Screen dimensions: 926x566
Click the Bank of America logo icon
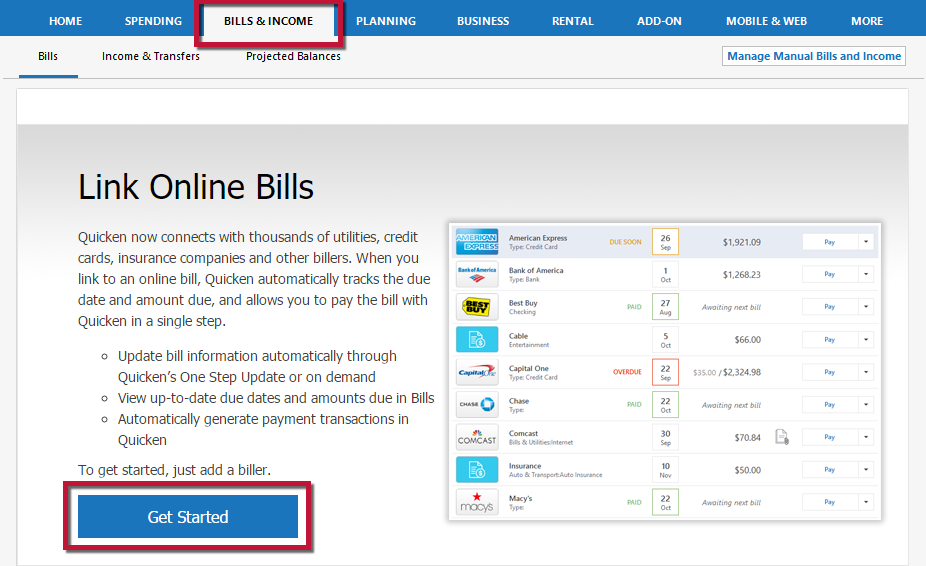pos(477,274)
